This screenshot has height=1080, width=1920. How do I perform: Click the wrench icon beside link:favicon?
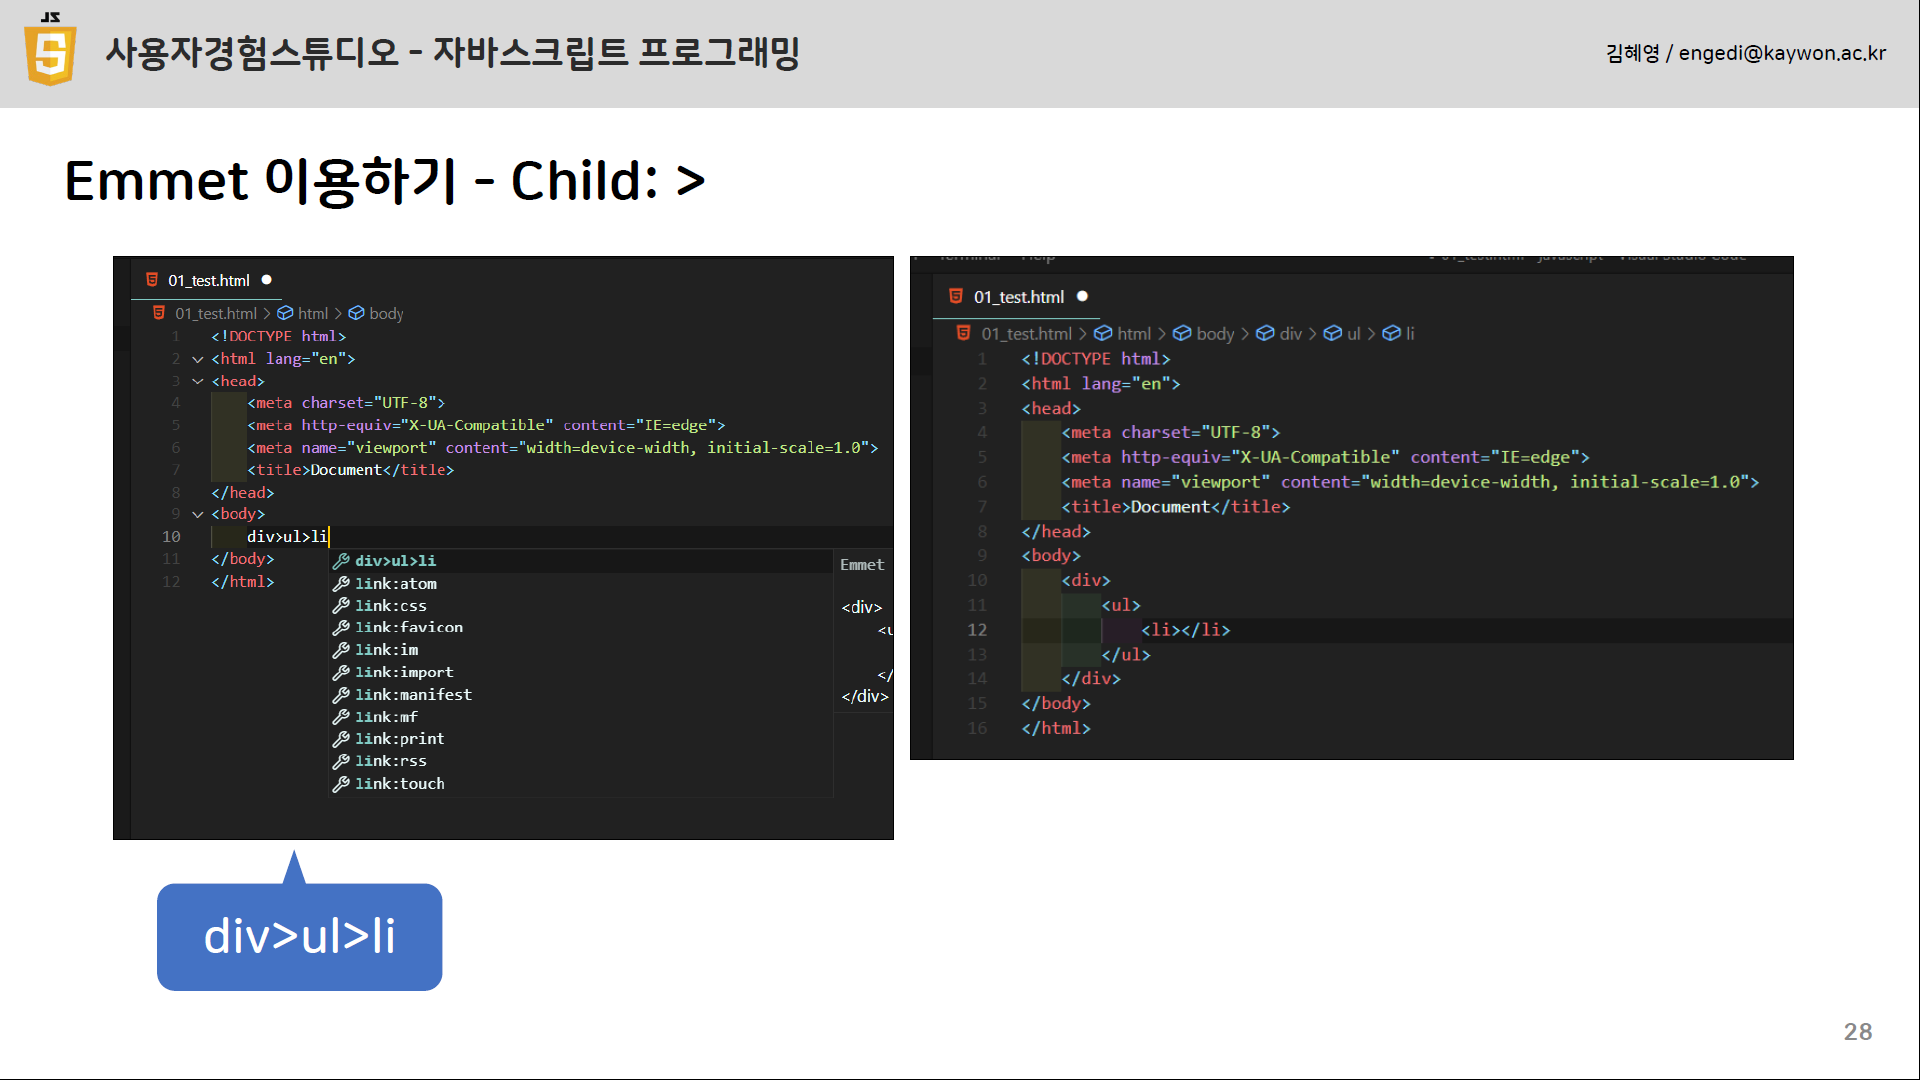tap(341, 627)
